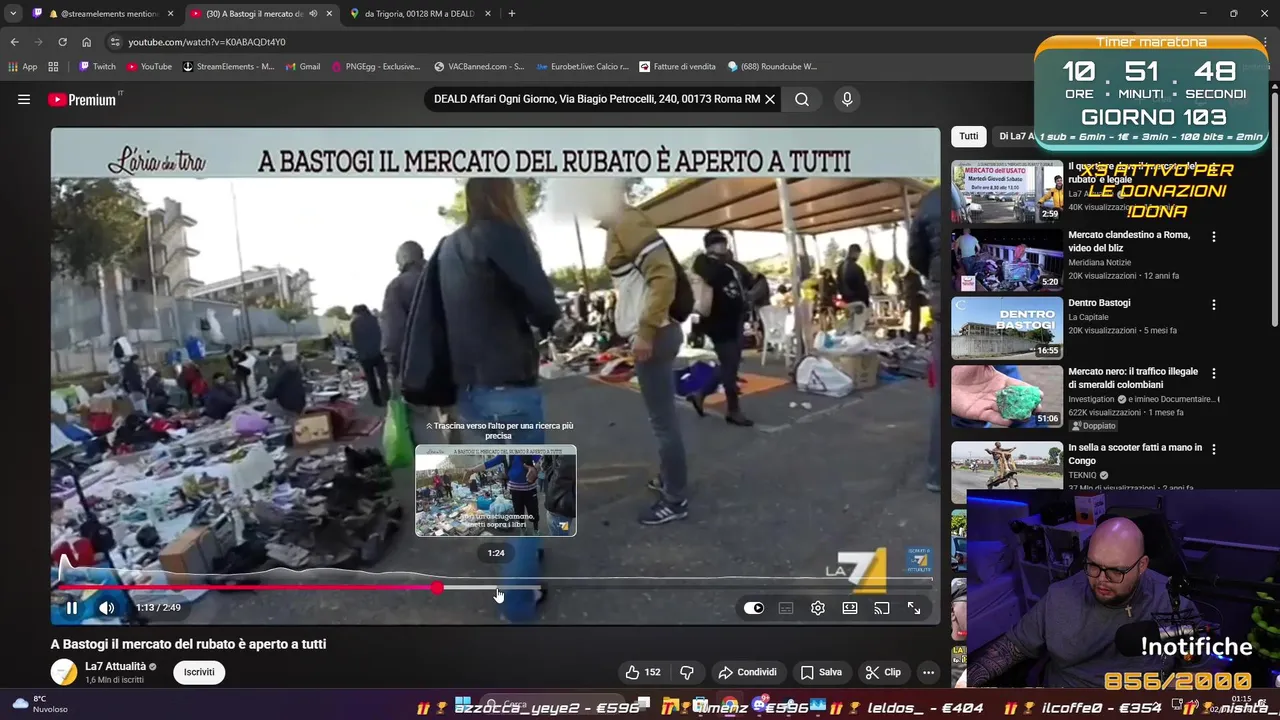Open options for Mercato nero smeraldi video
The image size is (1280, 720).
point(1214,373)
